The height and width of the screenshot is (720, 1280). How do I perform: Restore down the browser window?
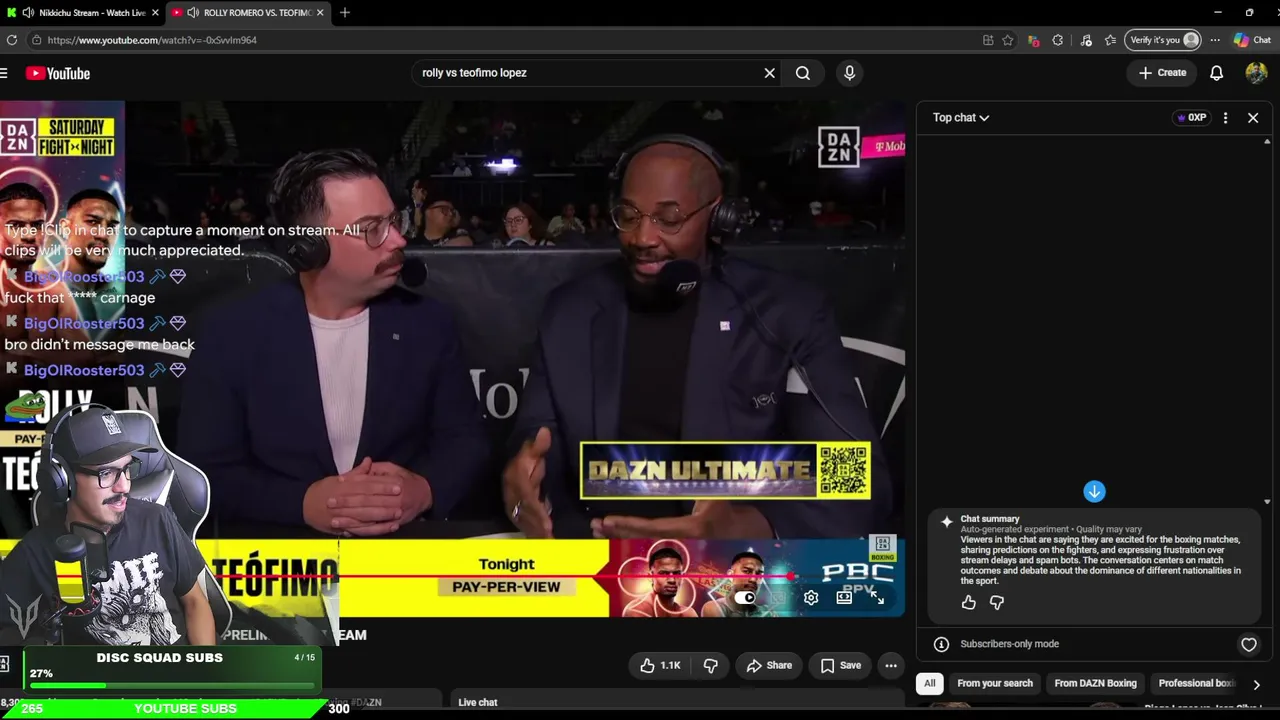1249,13
